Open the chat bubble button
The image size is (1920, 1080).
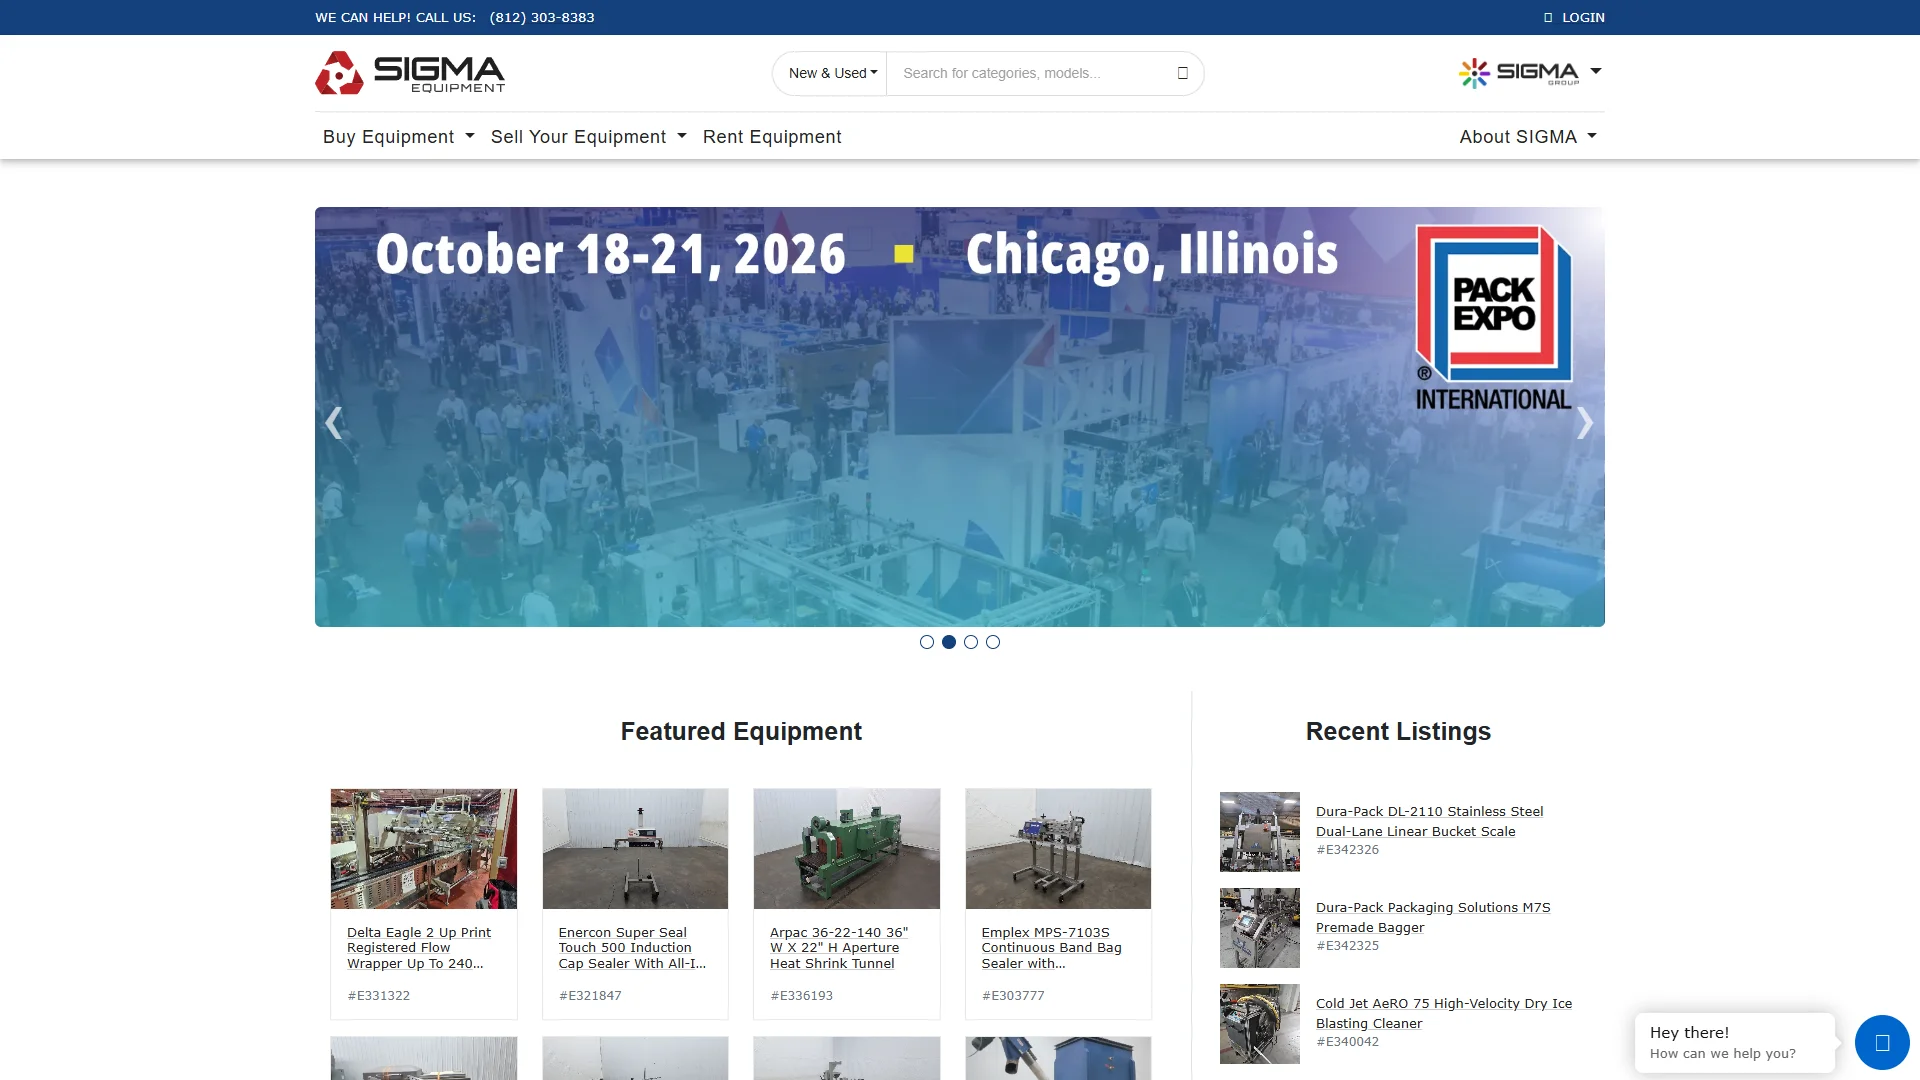point(1882,1043)
